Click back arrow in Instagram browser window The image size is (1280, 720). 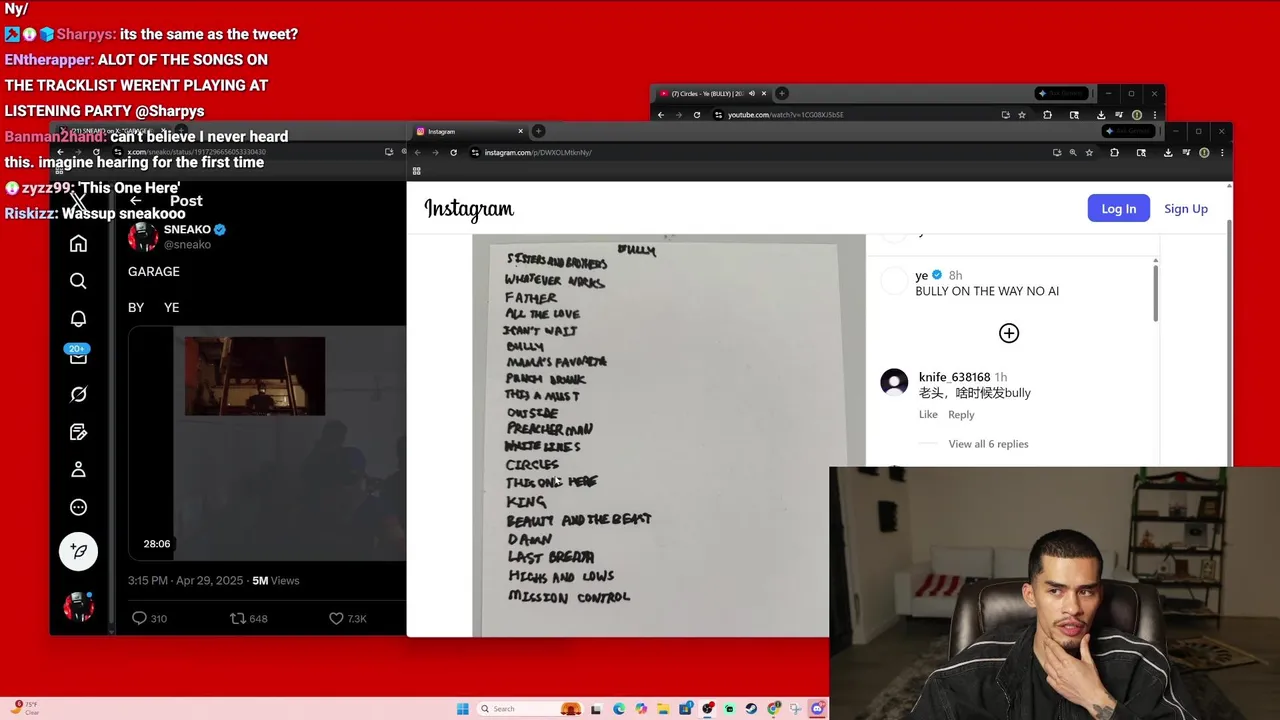[x=417, y=152]
